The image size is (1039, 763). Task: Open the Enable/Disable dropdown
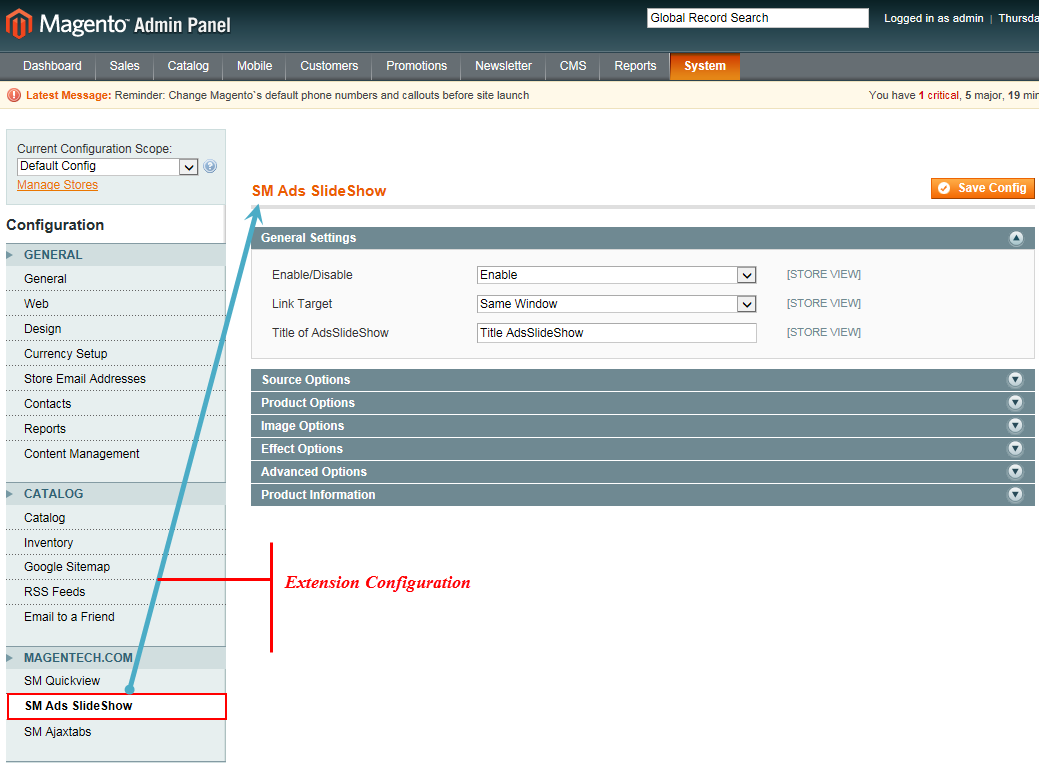[616, 275]
